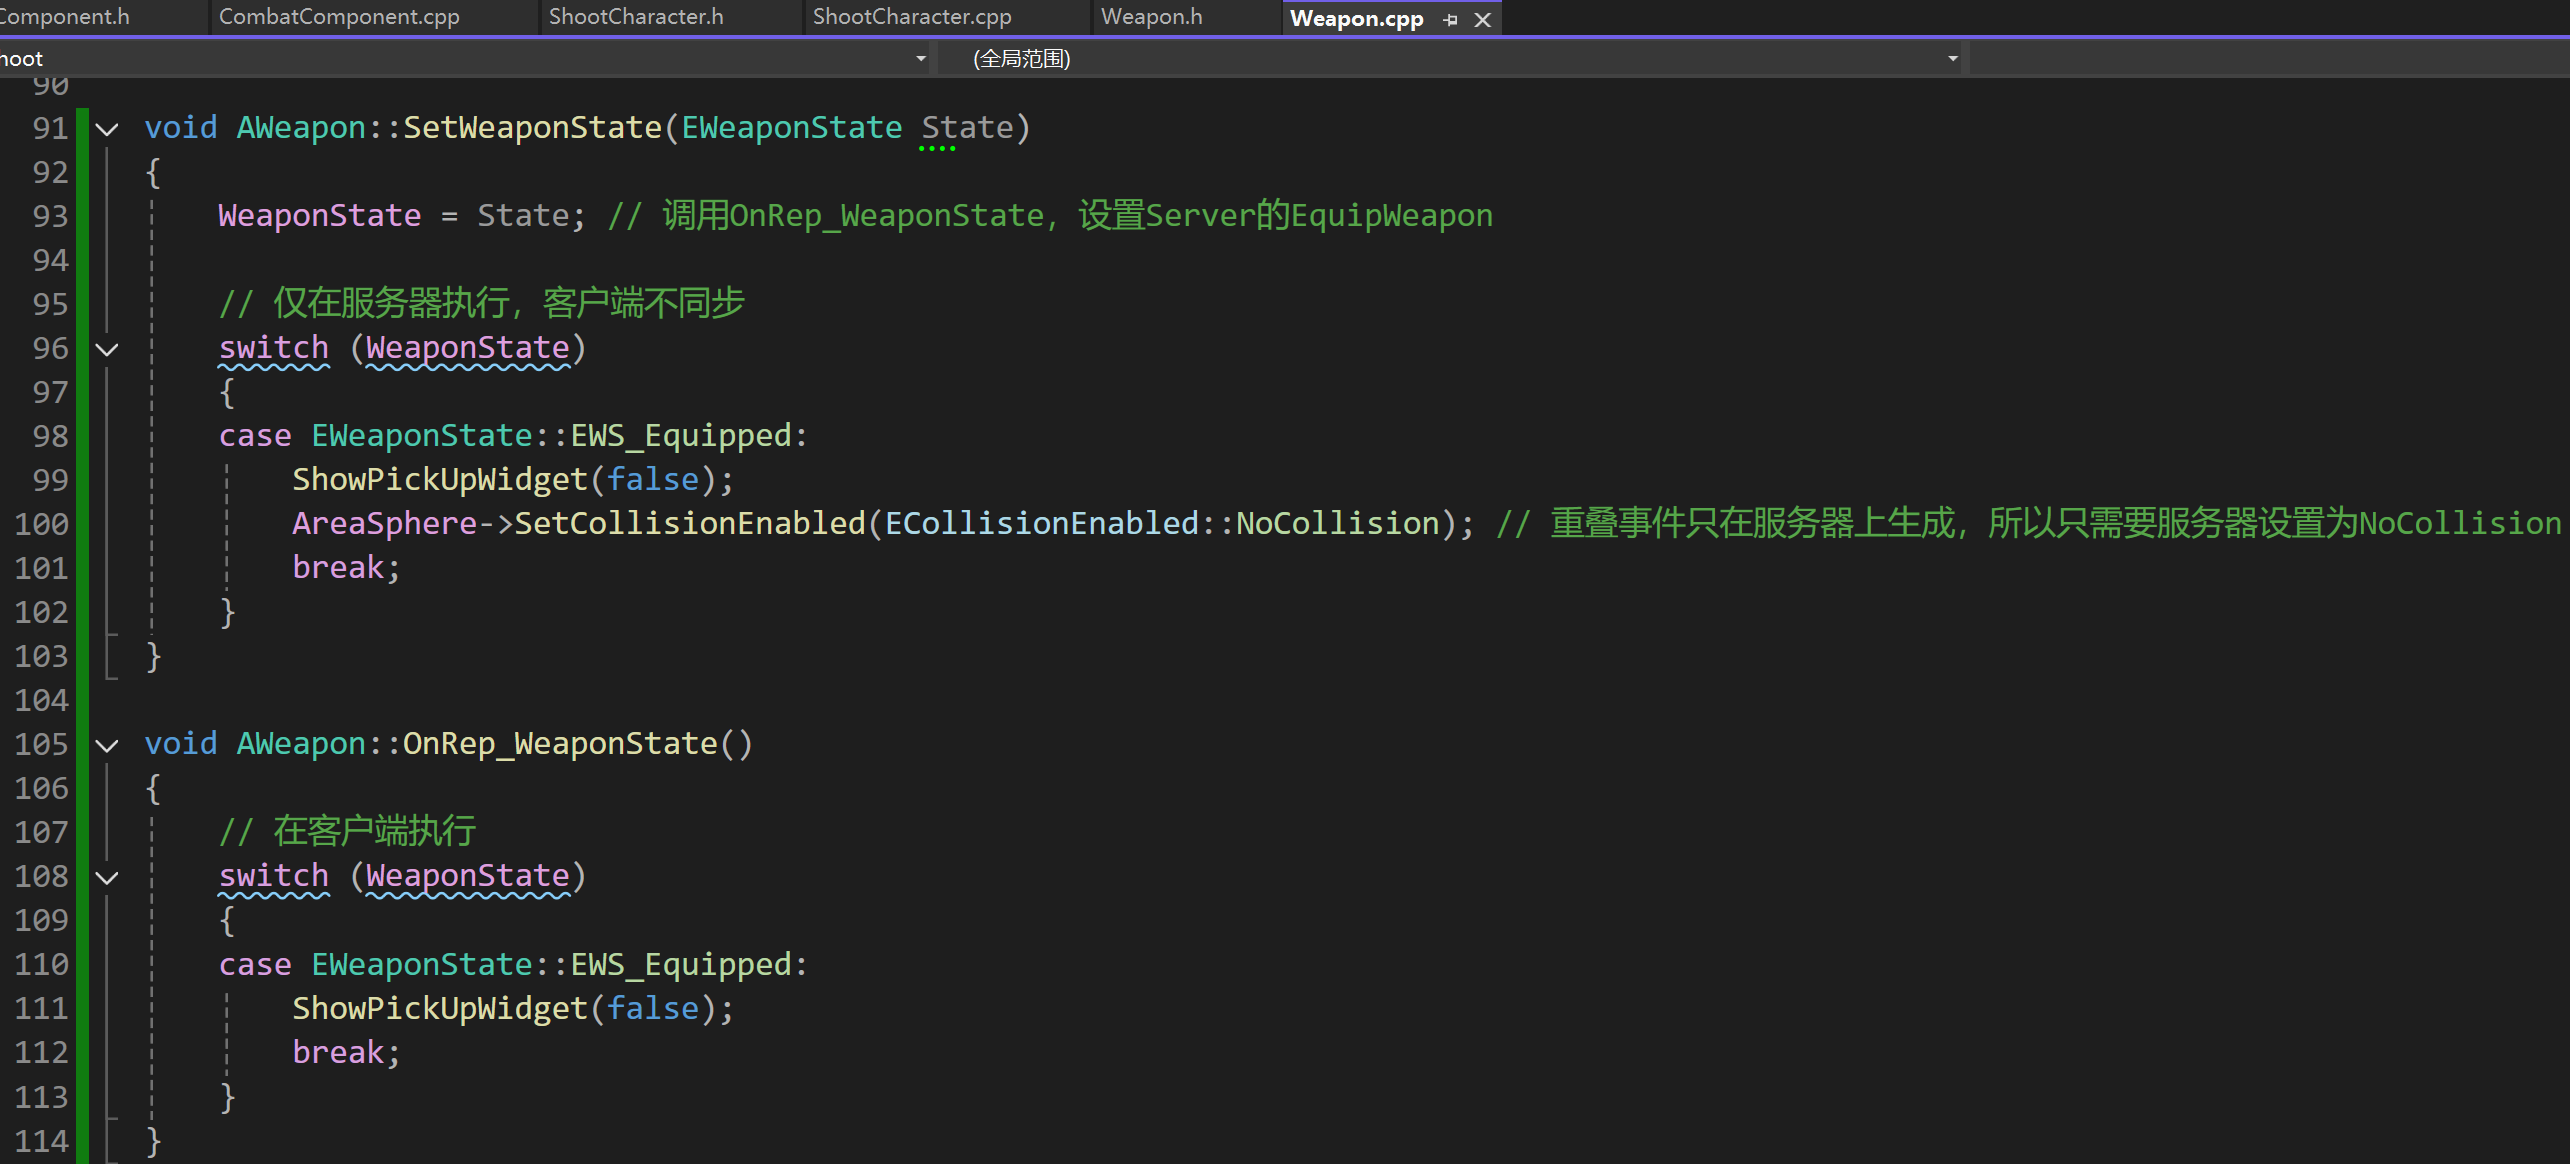Close the Weapon.cpp tab
This screenshot has width=2570, height=1164.
coord(1483,19)
